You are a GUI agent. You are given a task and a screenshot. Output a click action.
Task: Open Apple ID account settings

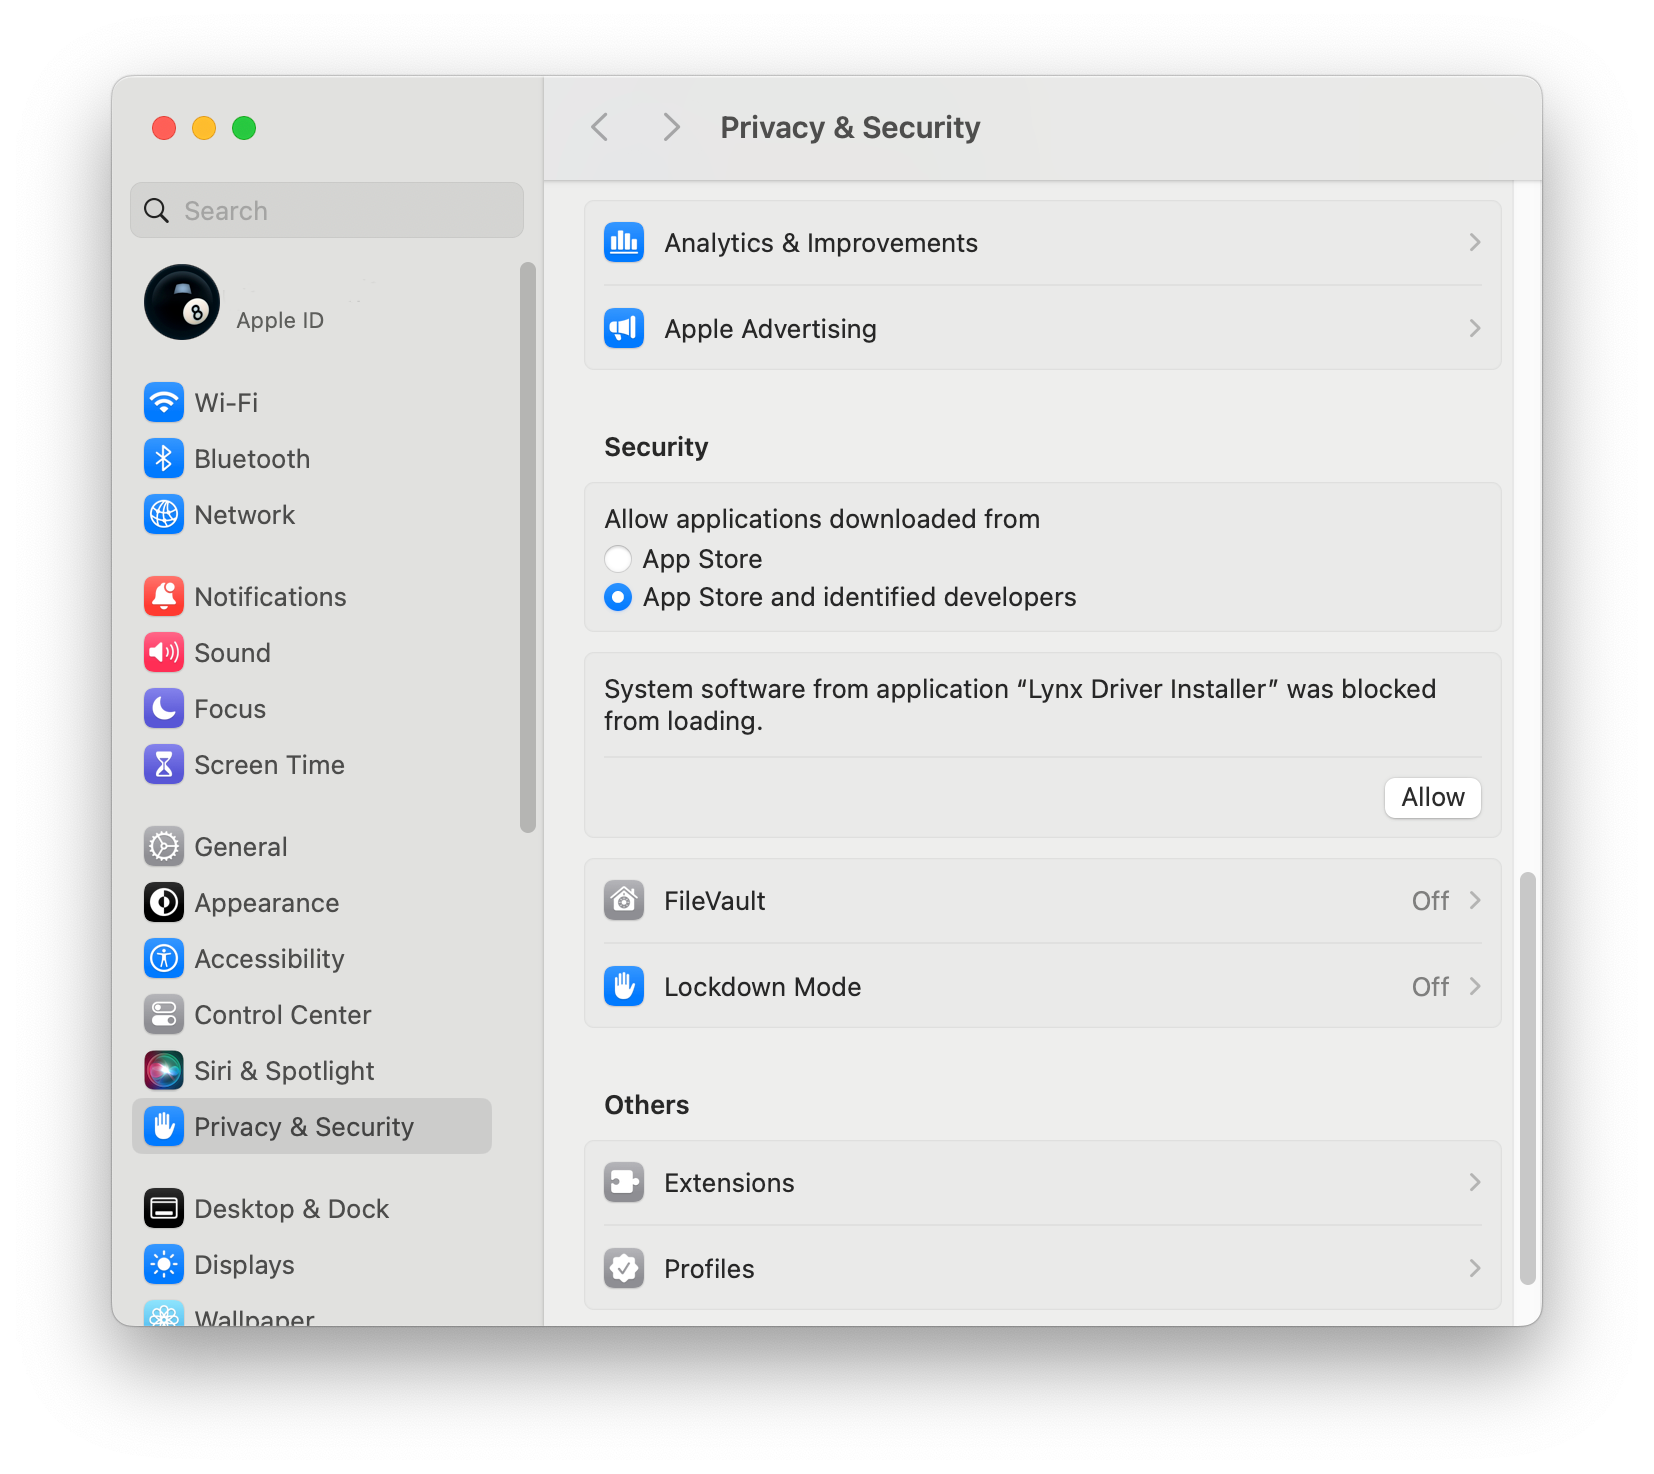tap(312, 302)
